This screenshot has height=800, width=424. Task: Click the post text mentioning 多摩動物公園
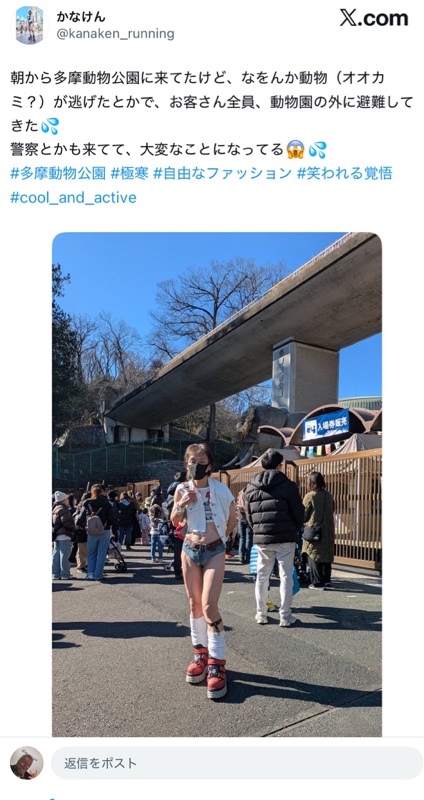coord(211,114)
